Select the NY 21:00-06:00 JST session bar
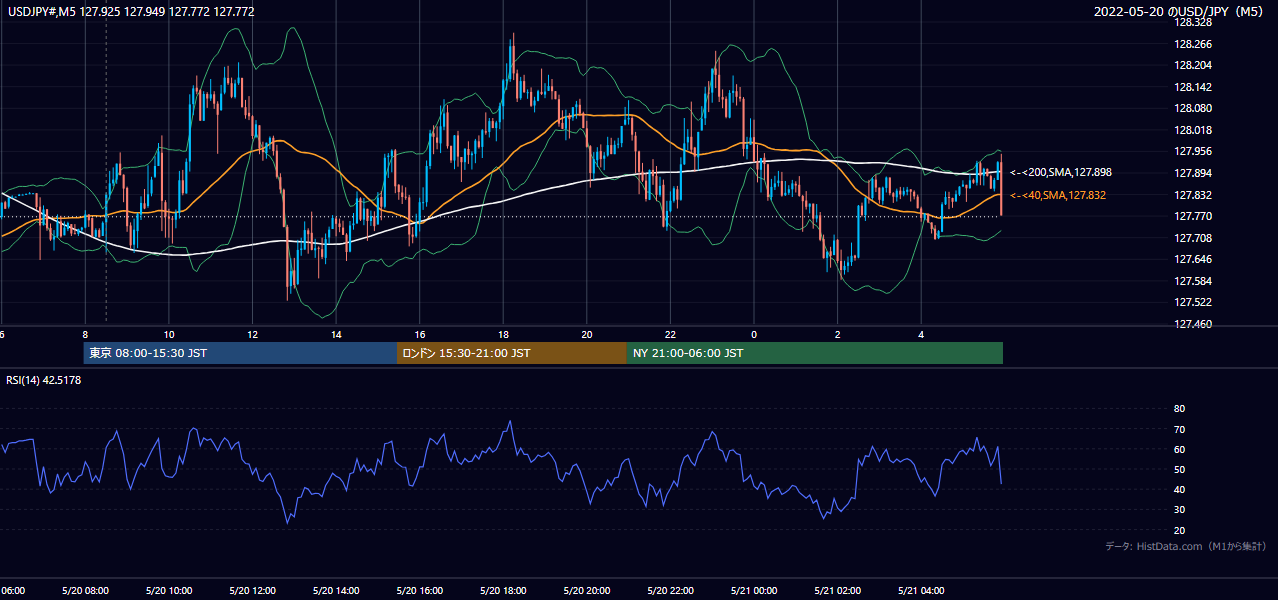1278x600 pixels. 815,353
